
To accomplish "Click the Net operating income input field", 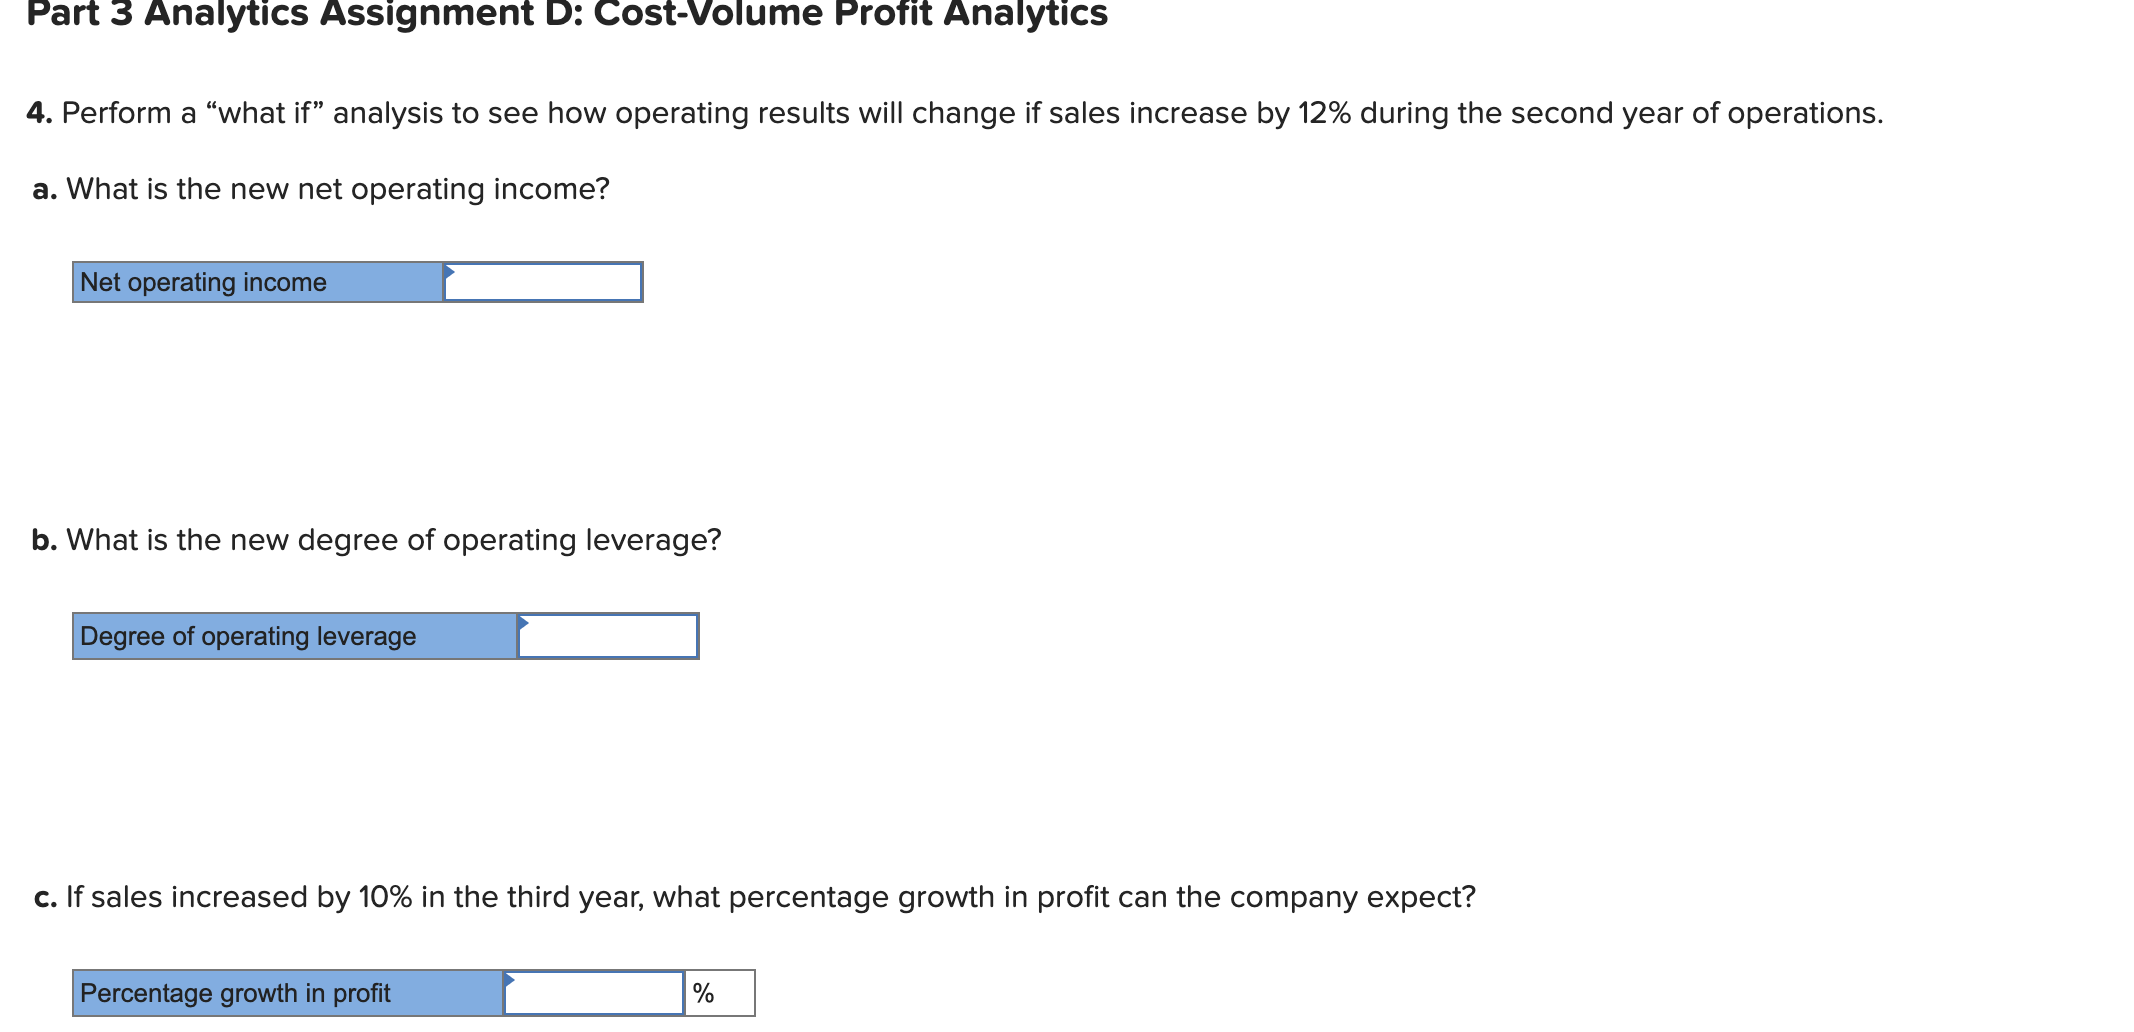I will (545, 281).
